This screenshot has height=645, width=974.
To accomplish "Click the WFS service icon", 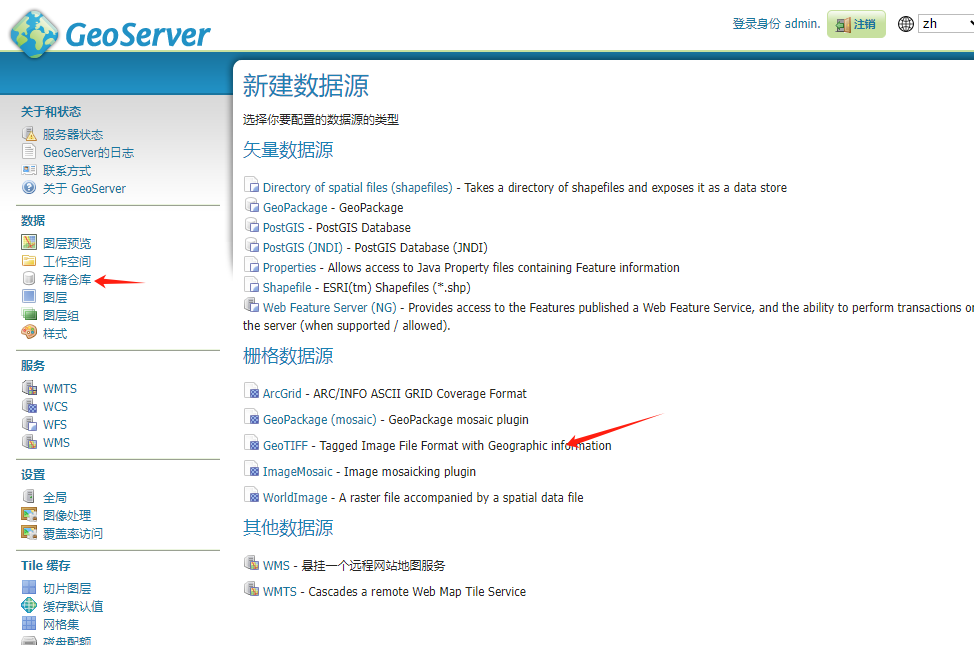I will (29, 424).
